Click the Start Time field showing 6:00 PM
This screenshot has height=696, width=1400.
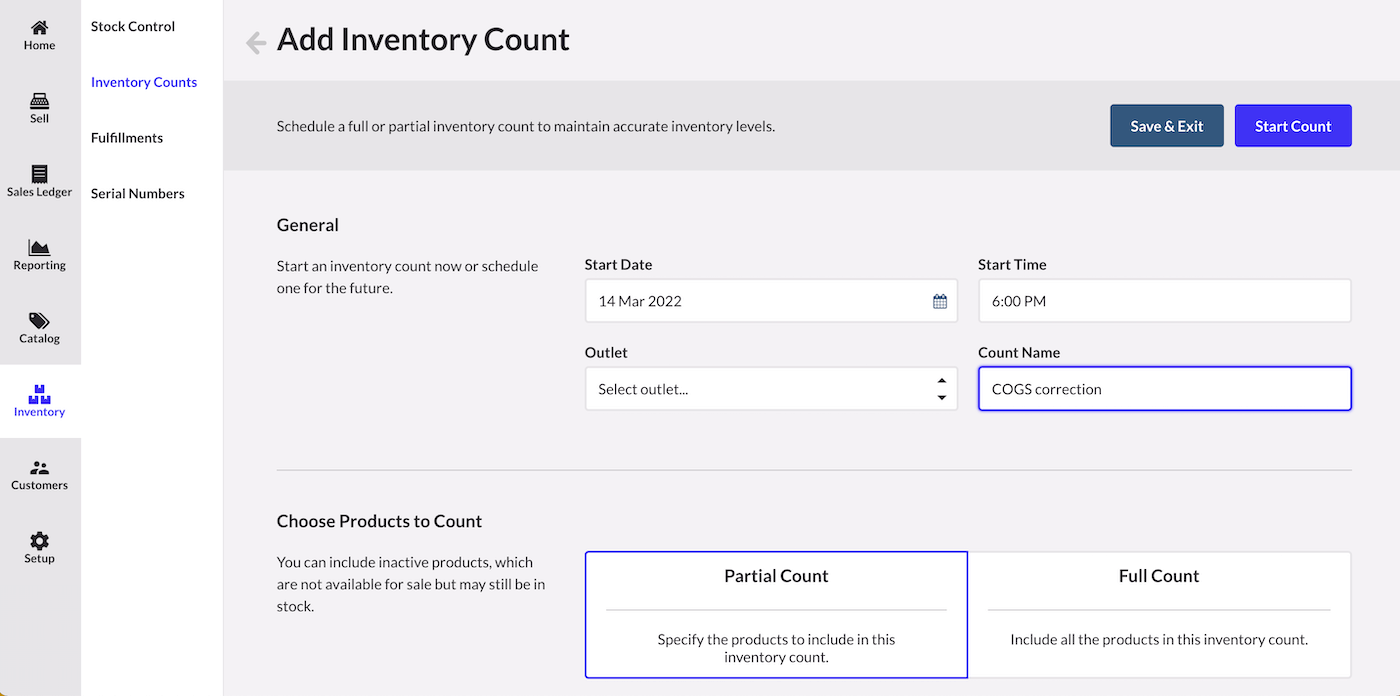[1165, 301]
